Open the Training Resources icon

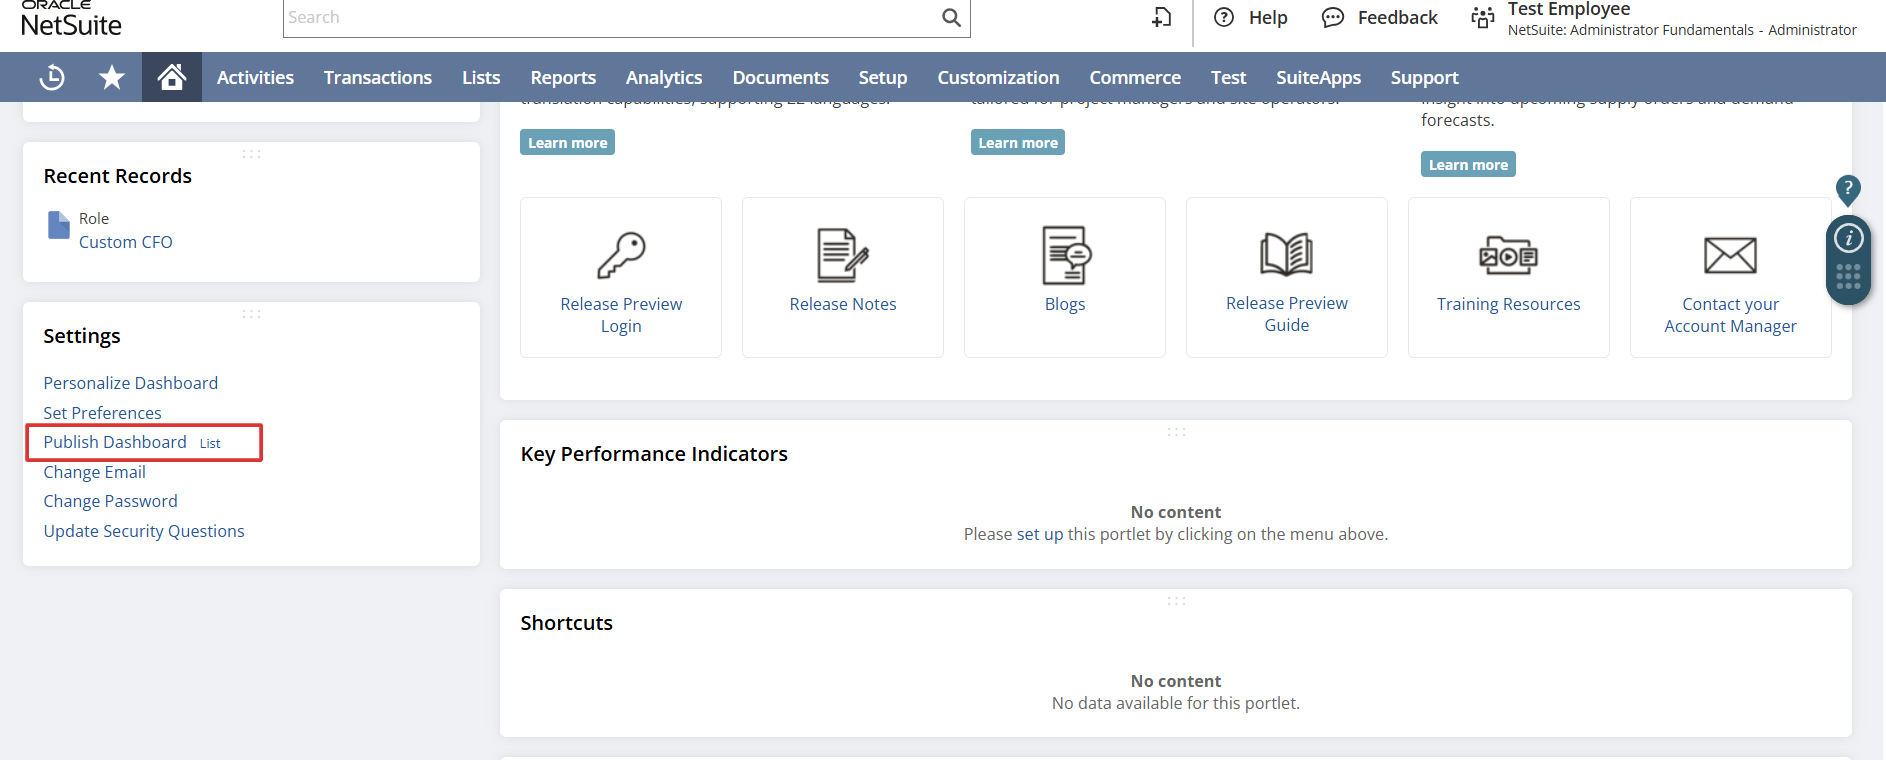click(x=1508, y=256)
